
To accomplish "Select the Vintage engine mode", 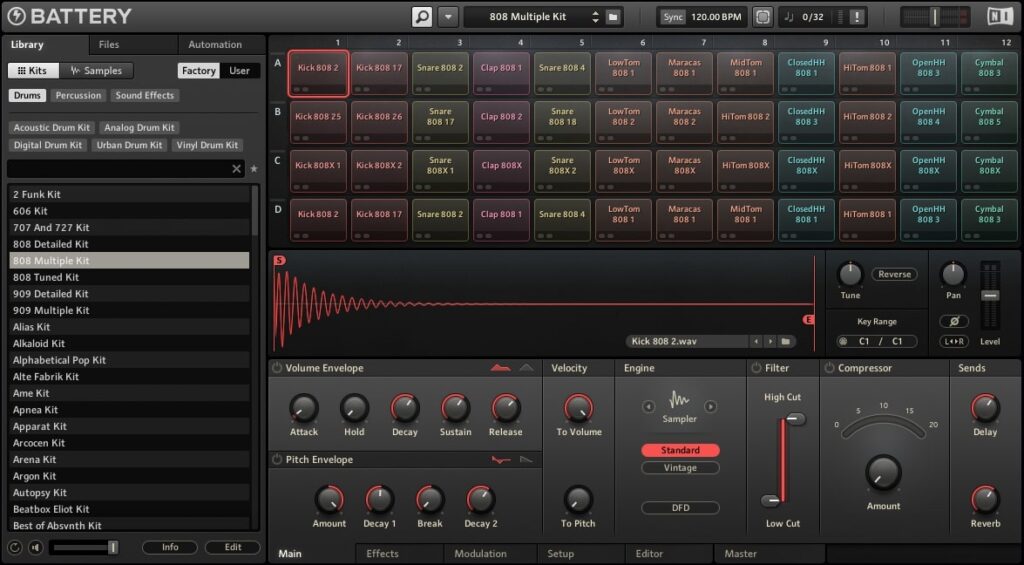I will (x=680, y=468).
